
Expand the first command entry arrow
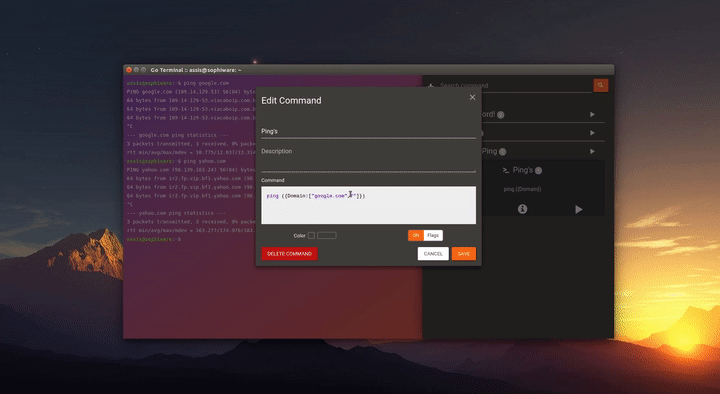(x=592, y=114)
